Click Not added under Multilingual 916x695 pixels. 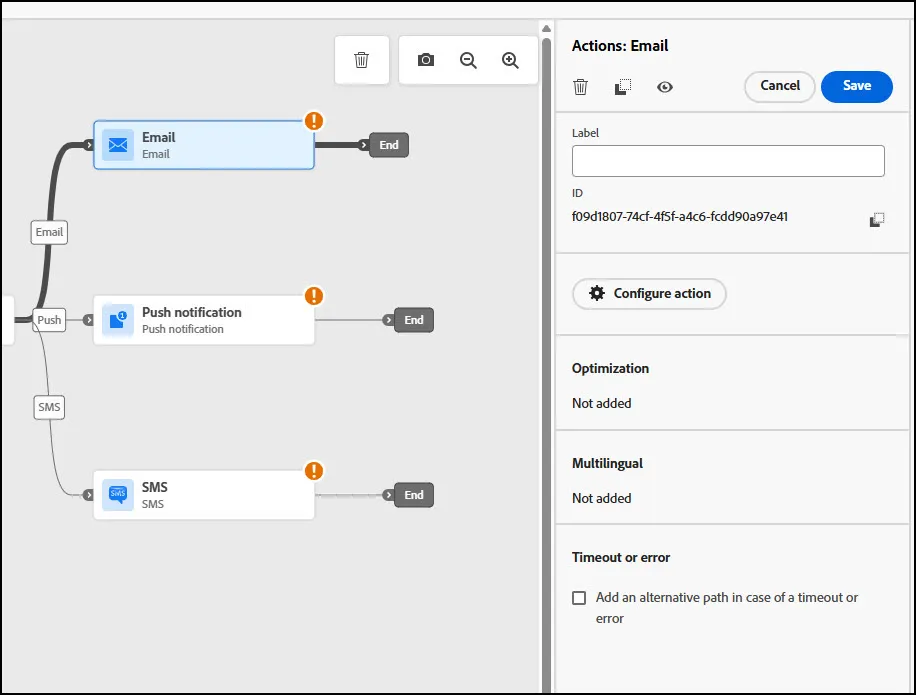(x=602, y=499)
